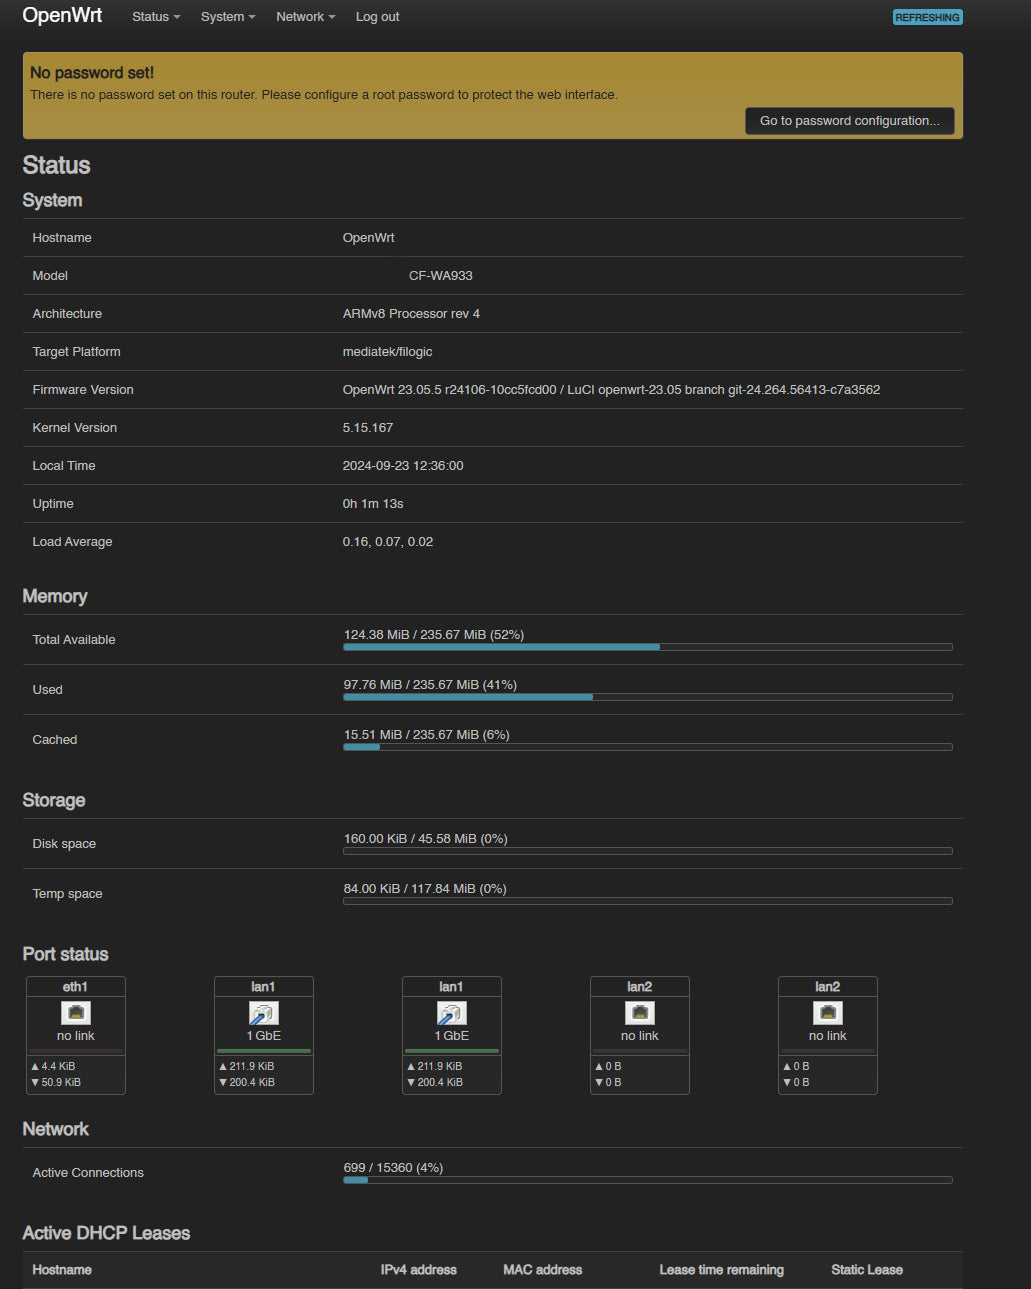Click the Total Available memory progress bar
Image resolution: width=1031 pixels, height=1289 pixels.
647,647
